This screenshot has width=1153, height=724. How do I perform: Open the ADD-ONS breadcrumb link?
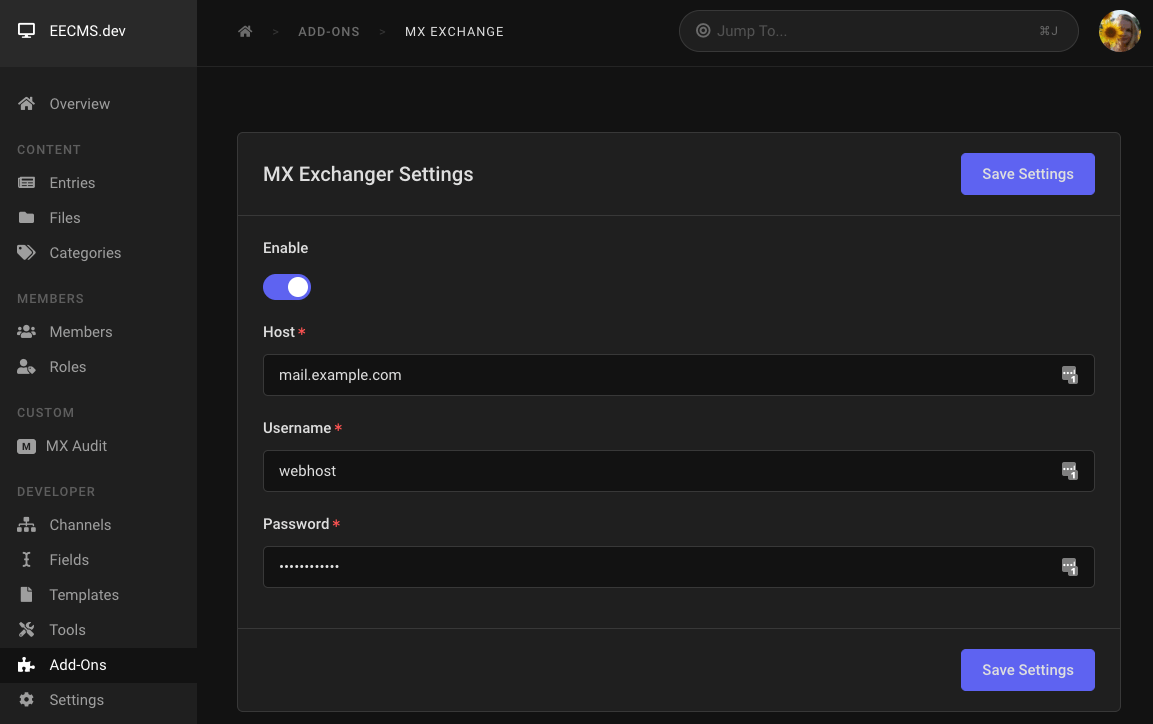[329, 31]
